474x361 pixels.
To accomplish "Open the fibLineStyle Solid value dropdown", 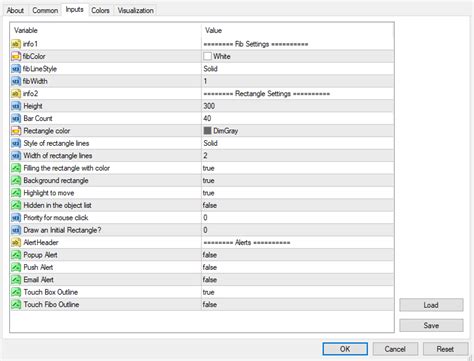I will (298, 69).
